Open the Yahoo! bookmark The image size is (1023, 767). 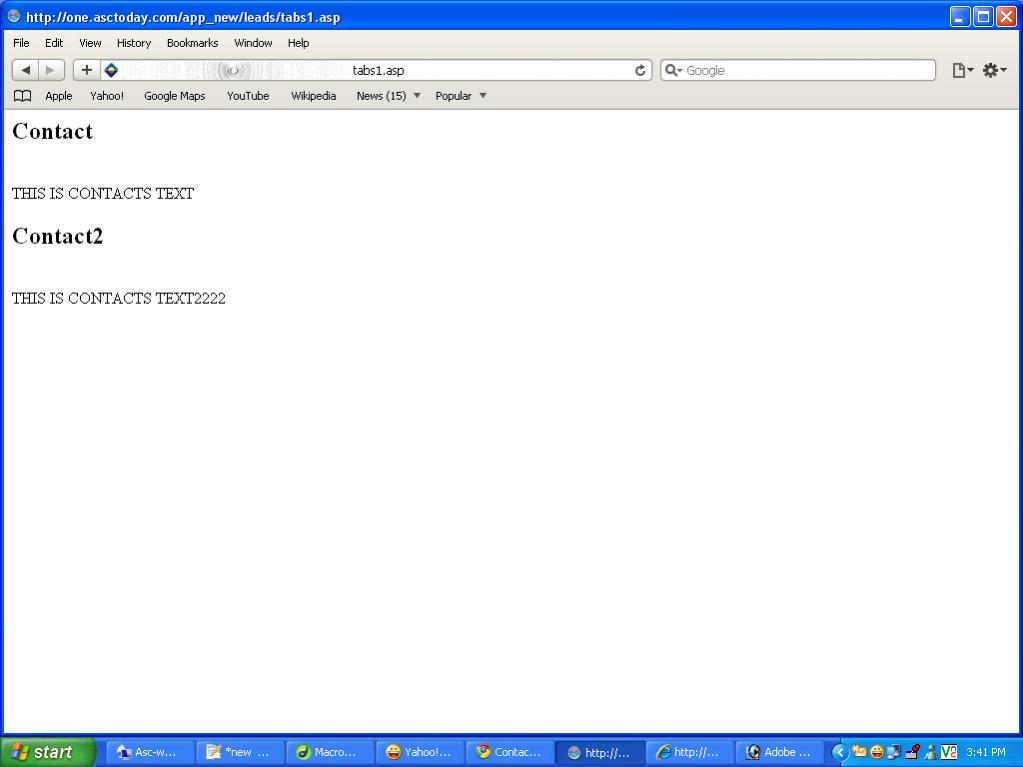coord(107,96)
